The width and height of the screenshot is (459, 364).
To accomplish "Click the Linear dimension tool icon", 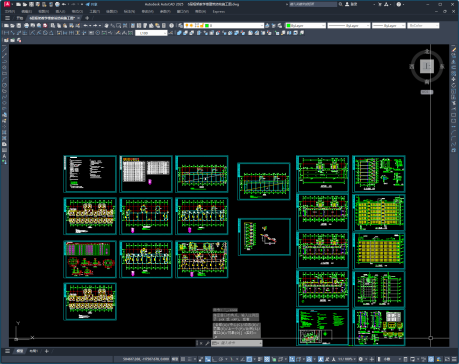I will coord(6,33).
